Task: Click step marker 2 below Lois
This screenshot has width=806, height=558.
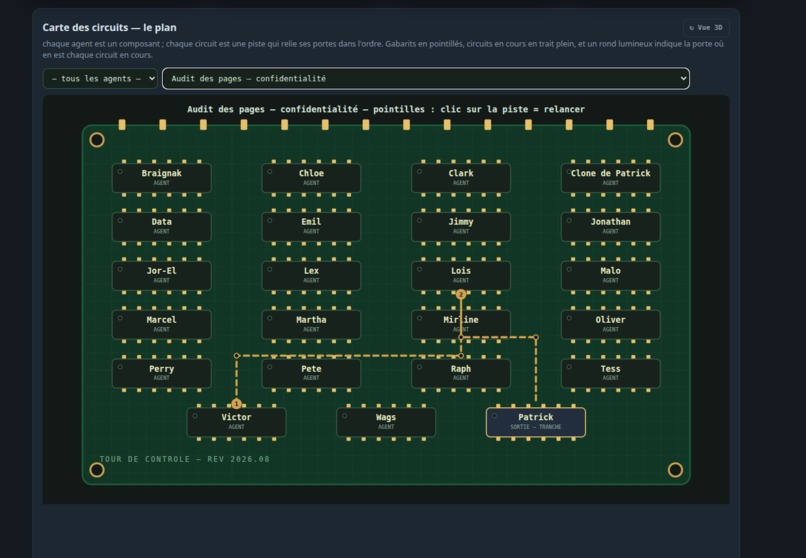Action: coord(461,294)
